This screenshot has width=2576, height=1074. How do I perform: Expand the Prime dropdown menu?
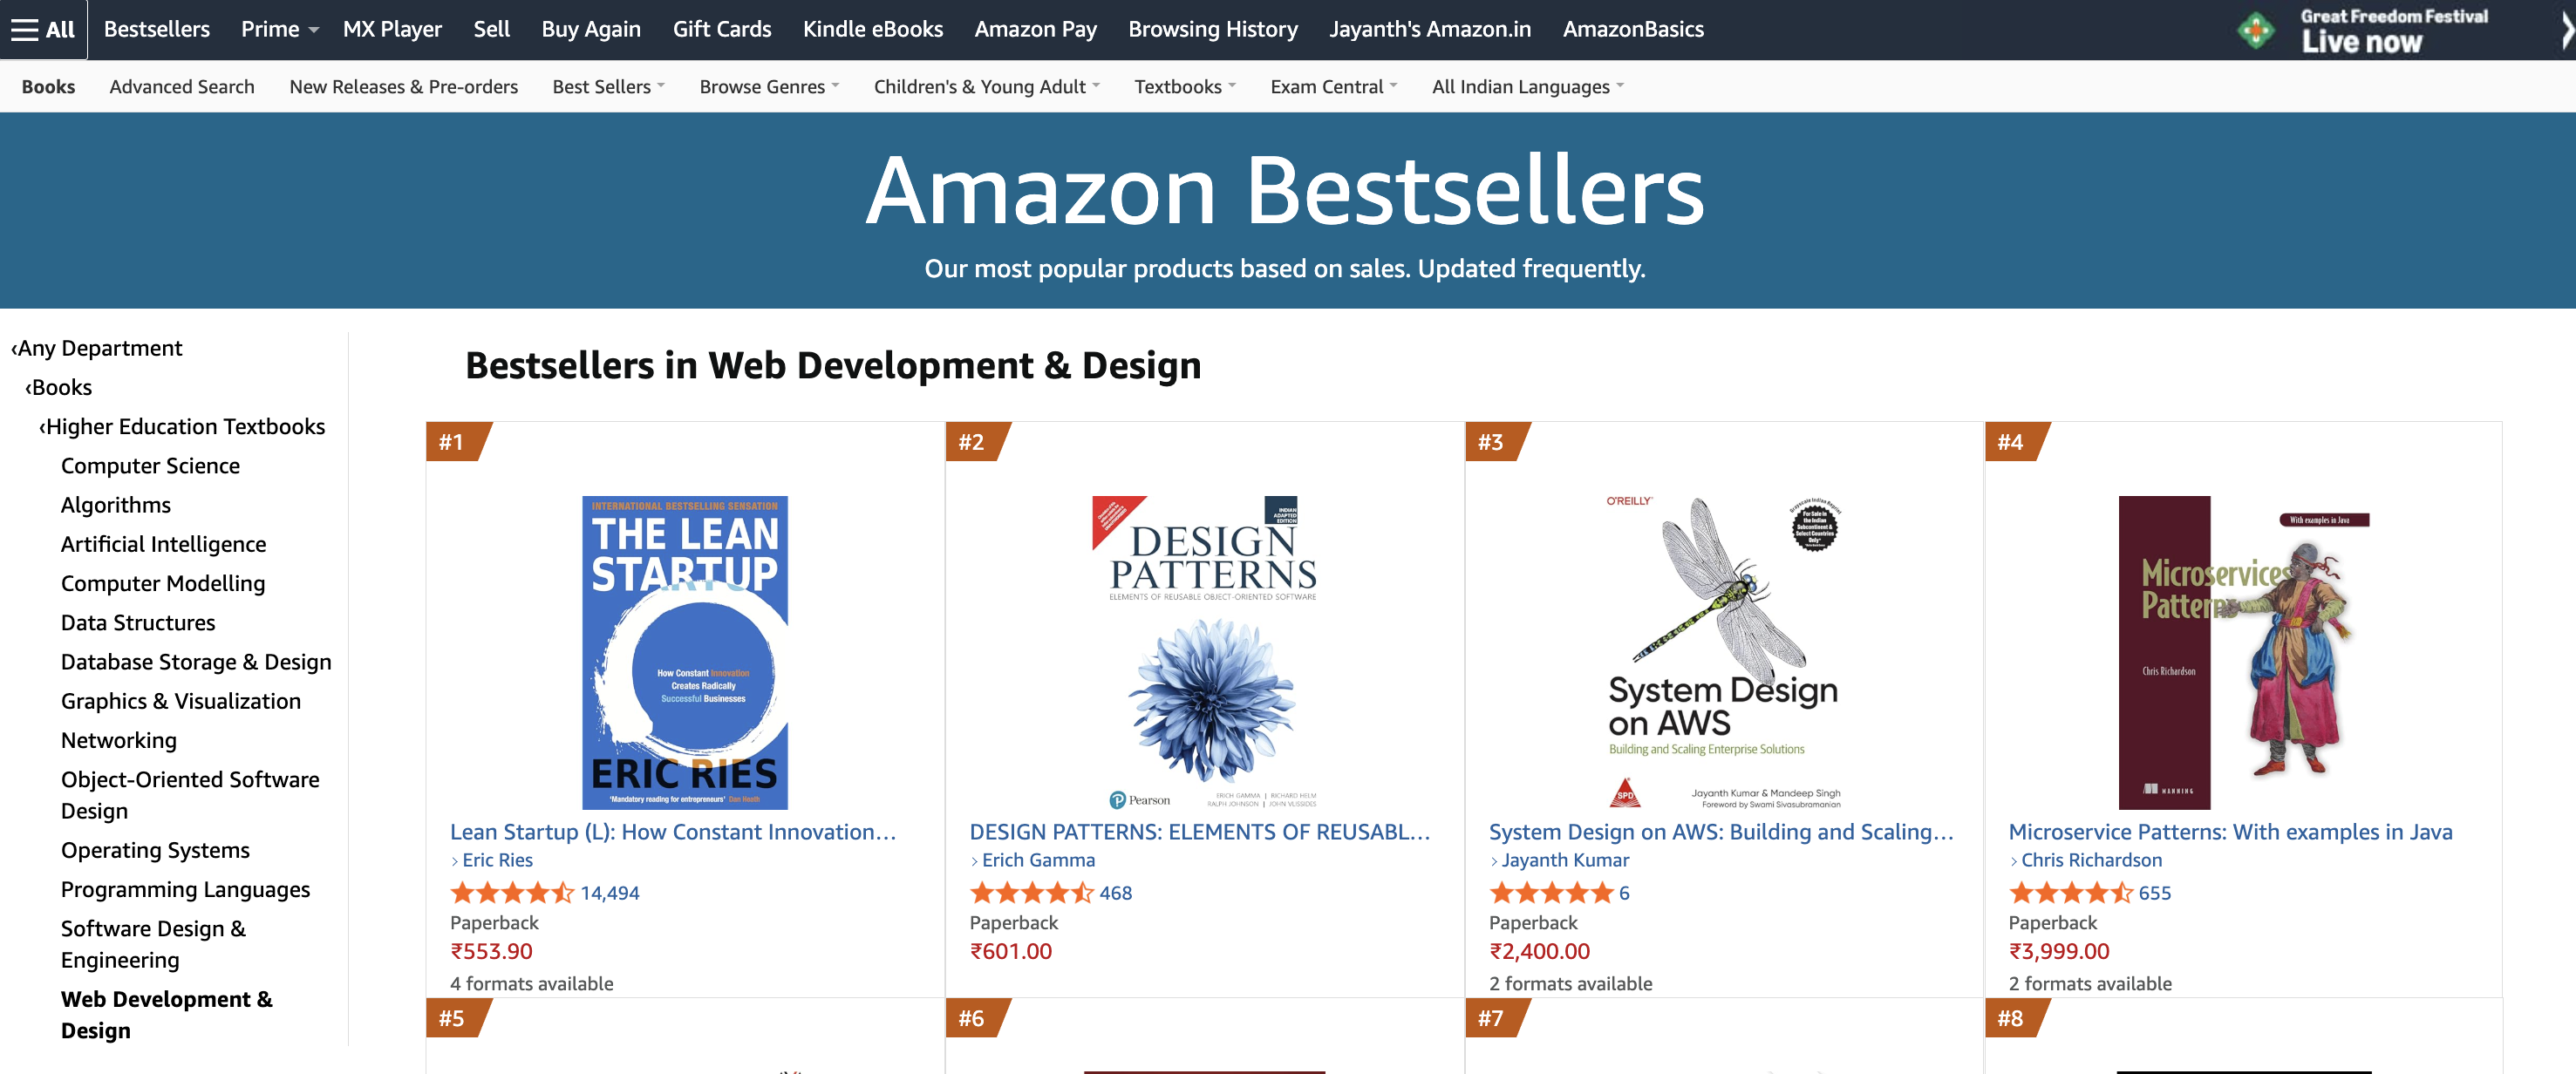pos(280,29)
